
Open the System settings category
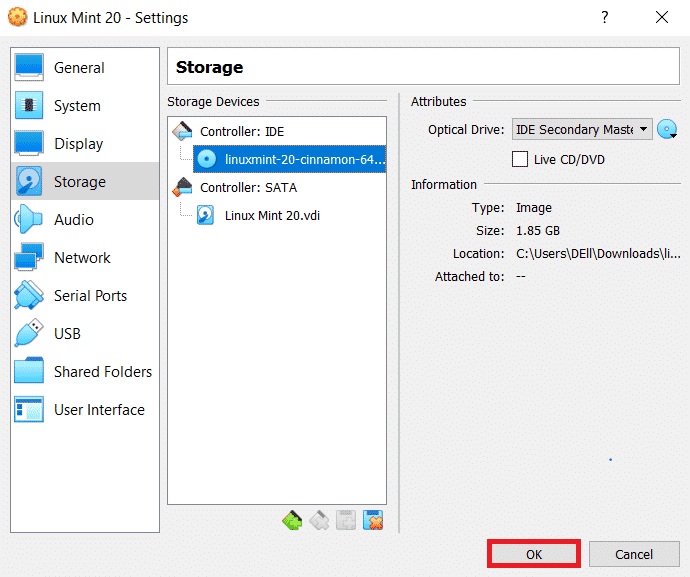77,106
